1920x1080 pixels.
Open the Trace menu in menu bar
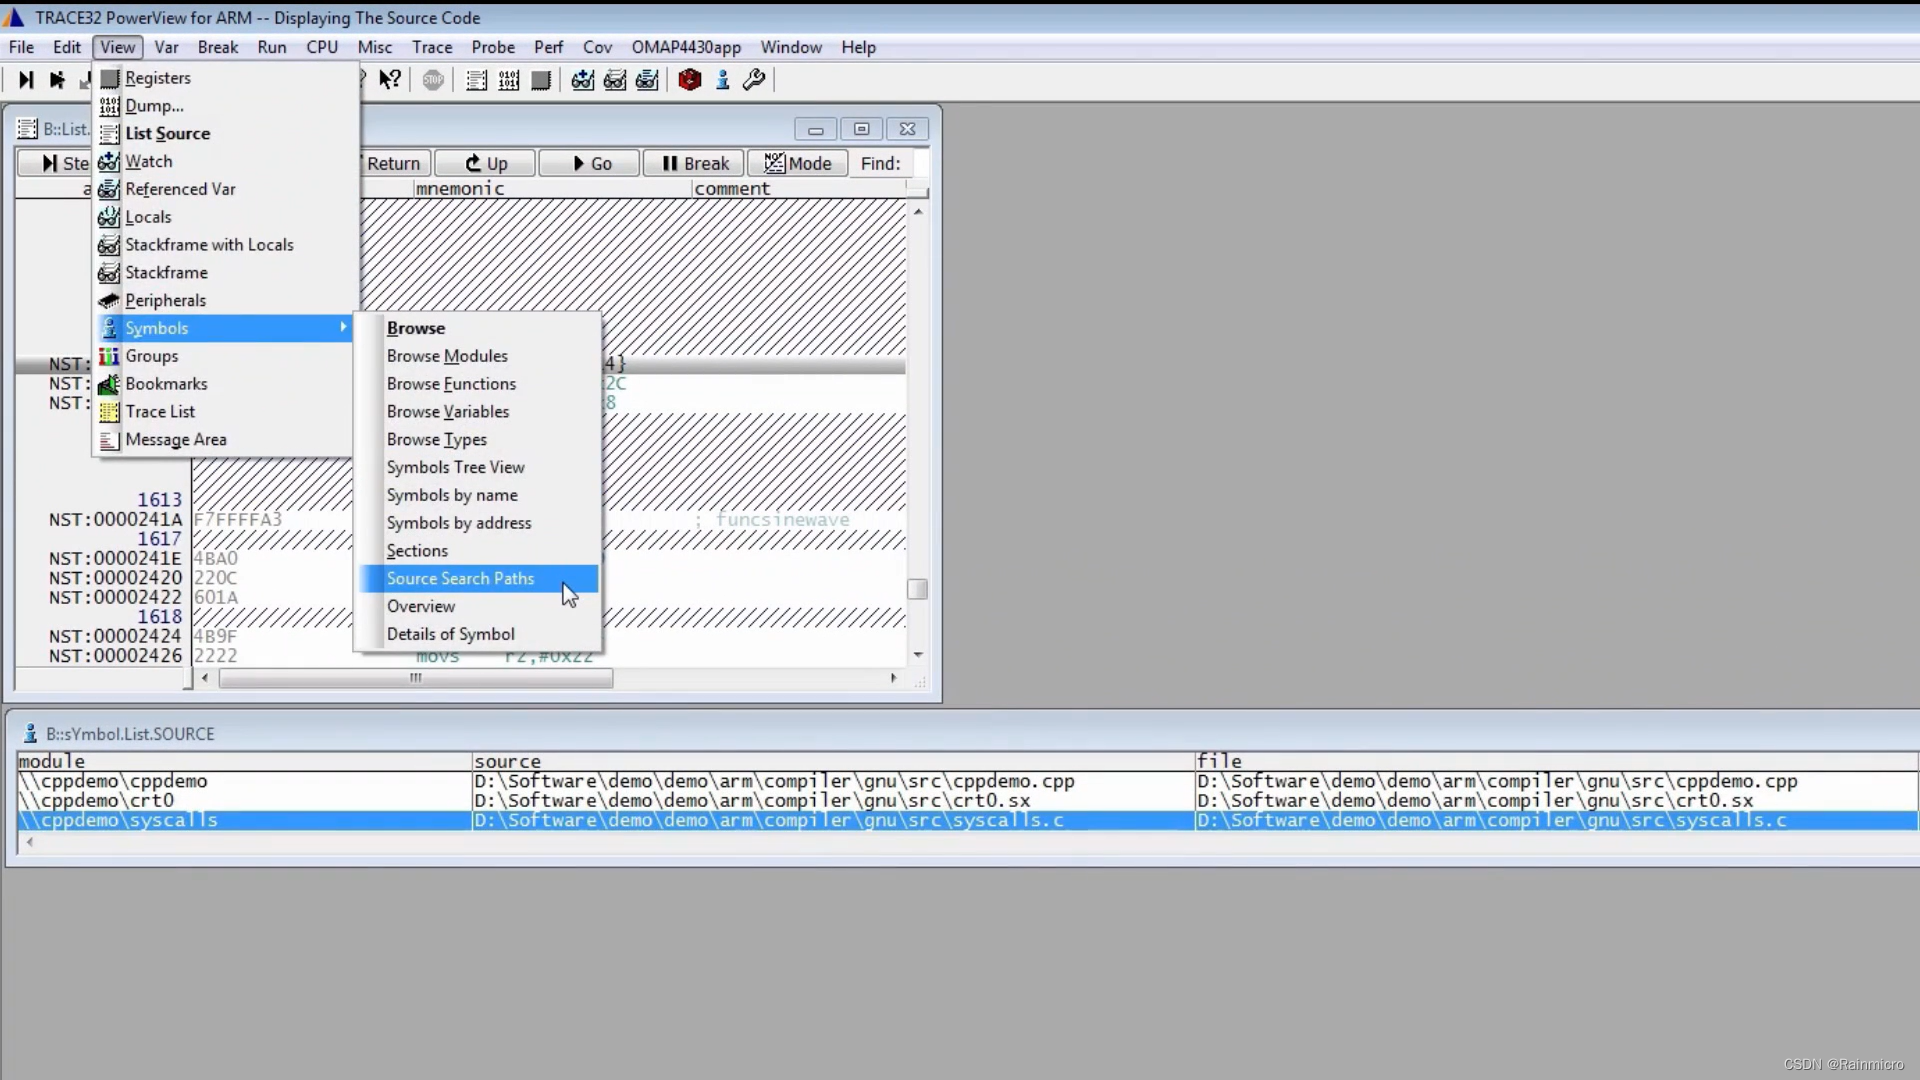432,47
